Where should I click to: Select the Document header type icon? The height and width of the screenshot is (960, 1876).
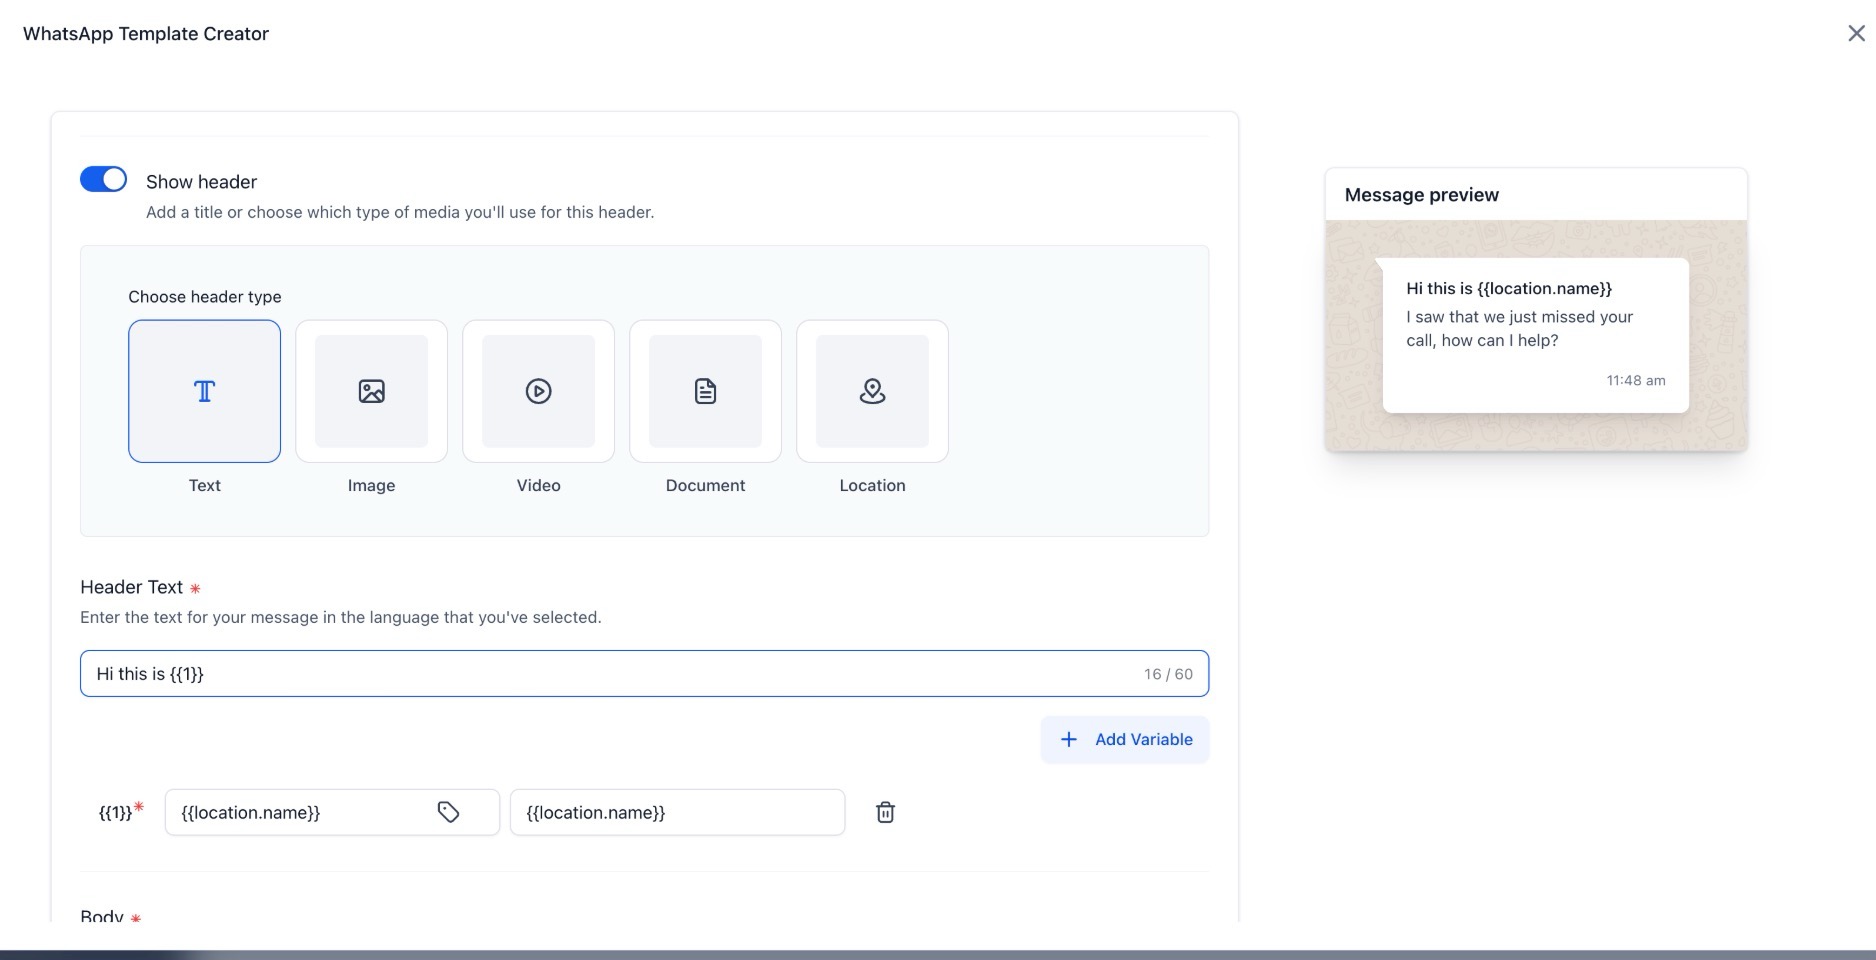tap(705, 391)
